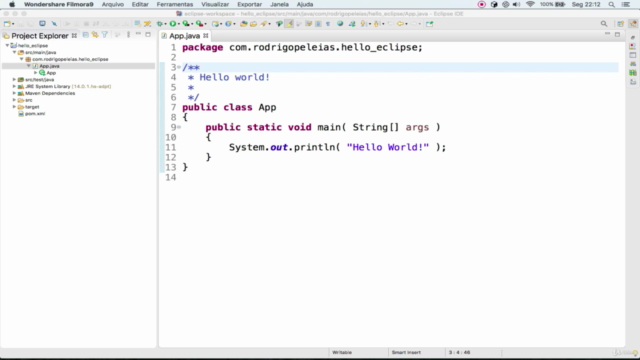The width and height of the screenshot is (640, 360).
Task: Click the Project Explorer tab
Action: coord(40,36)
